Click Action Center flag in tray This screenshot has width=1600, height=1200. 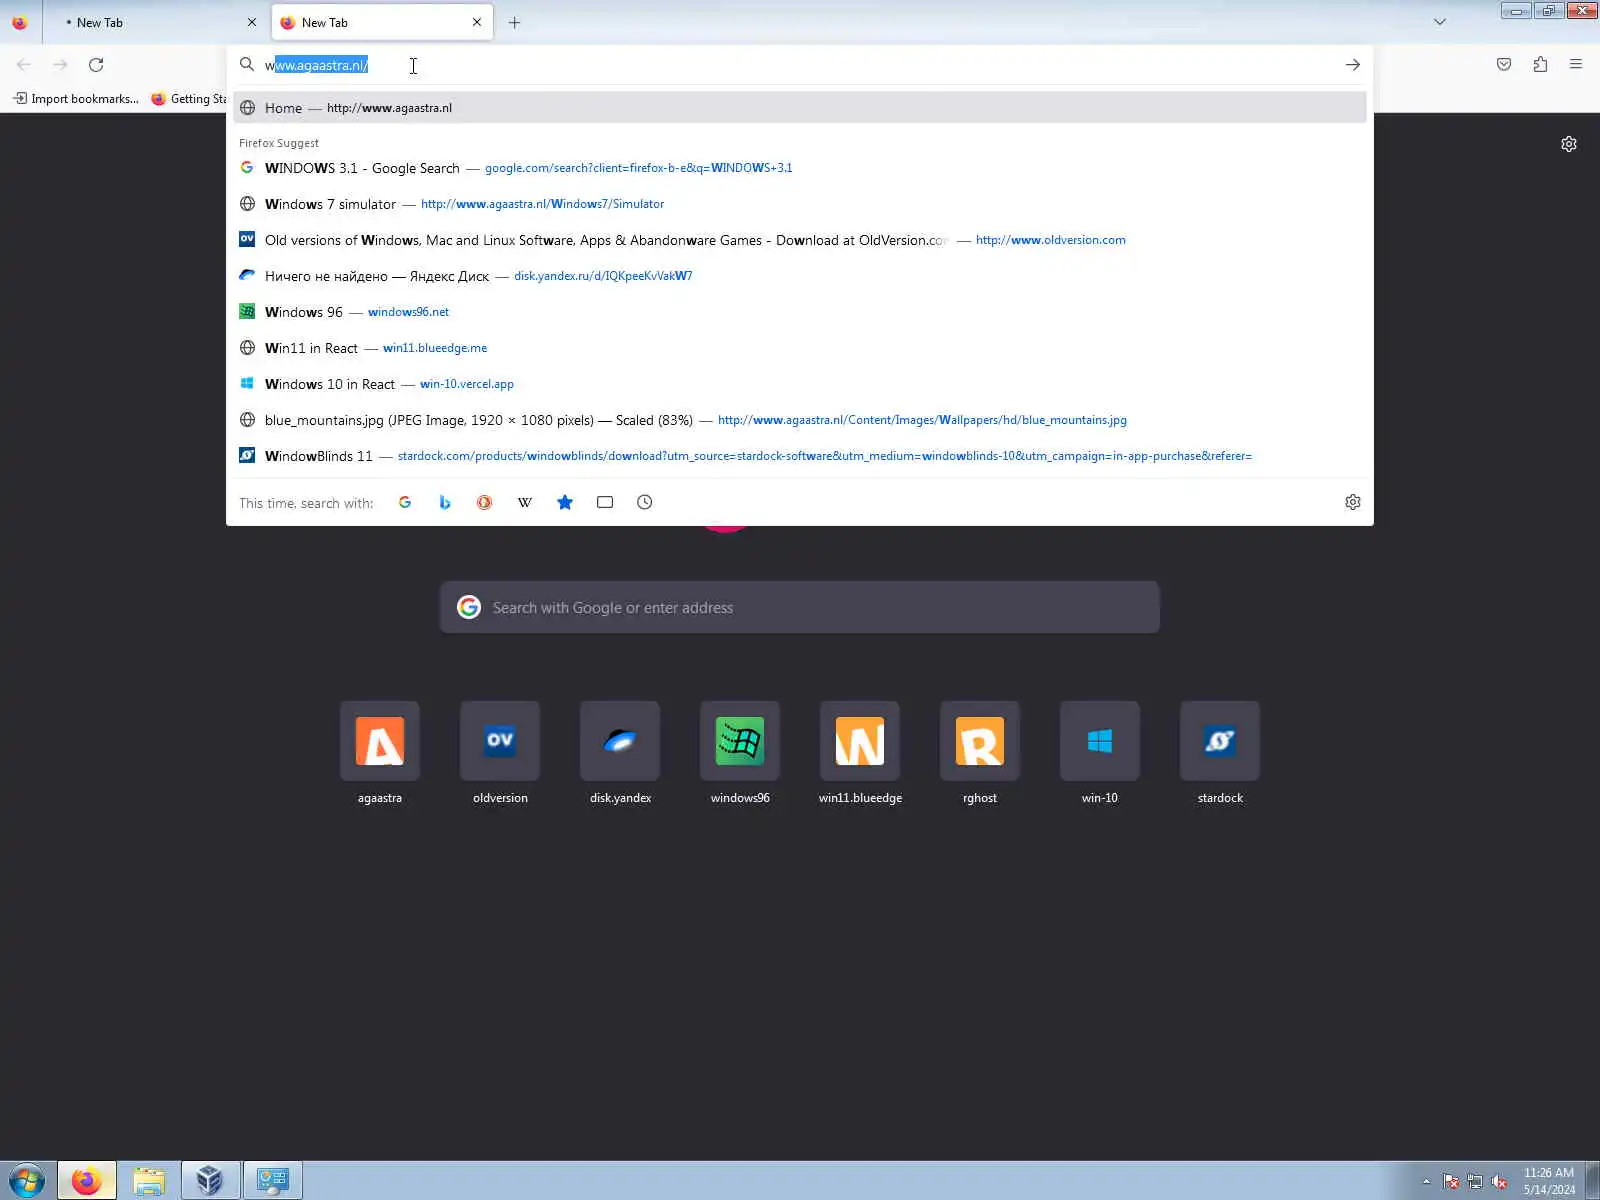1451,1182
